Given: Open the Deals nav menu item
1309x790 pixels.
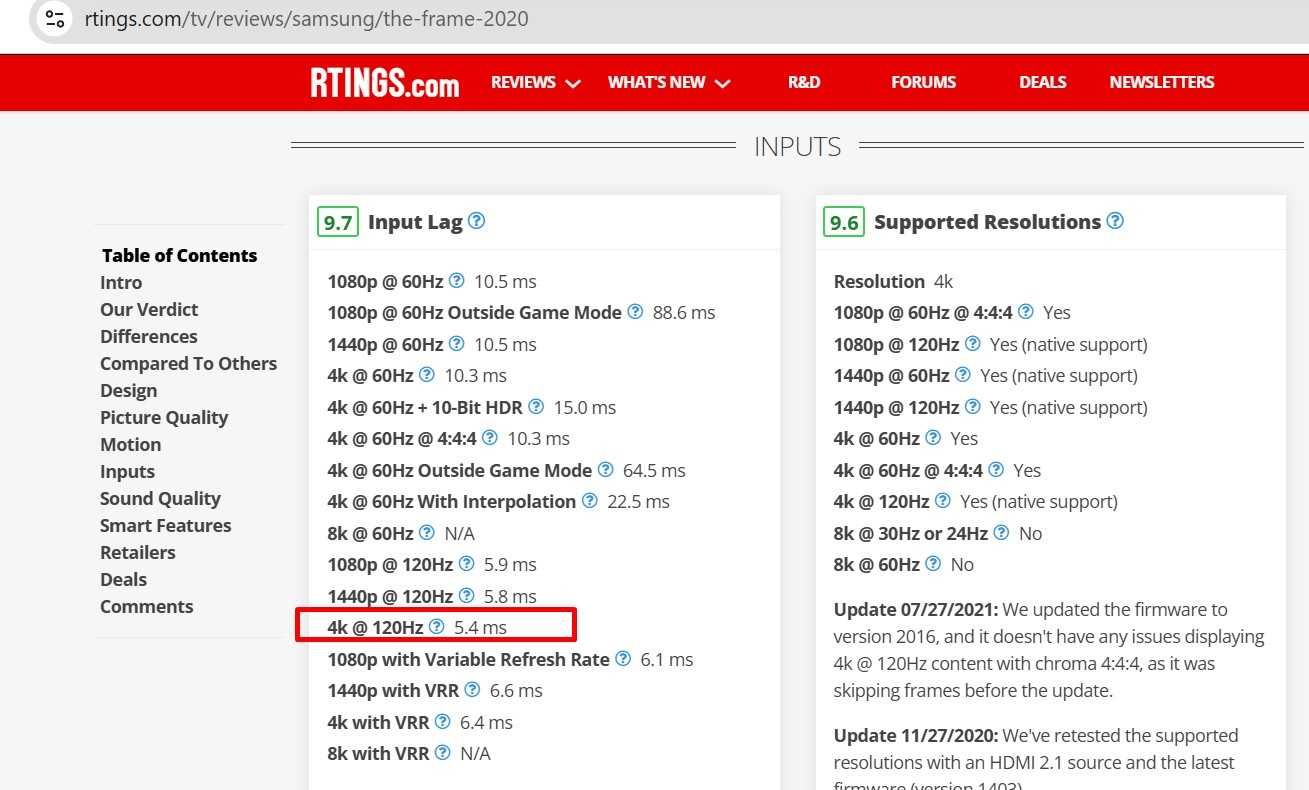Looking at the screenshot, I should pyautogui.click(x=1042, y=82).
